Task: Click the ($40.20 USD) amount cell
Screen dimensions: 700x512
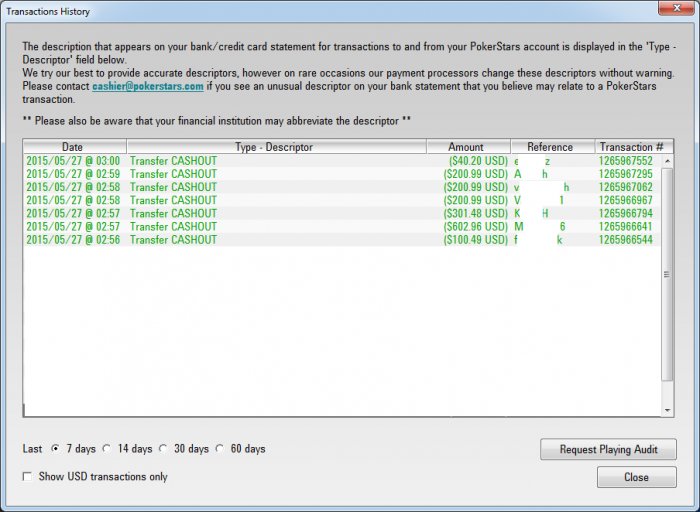Action: 479,161
